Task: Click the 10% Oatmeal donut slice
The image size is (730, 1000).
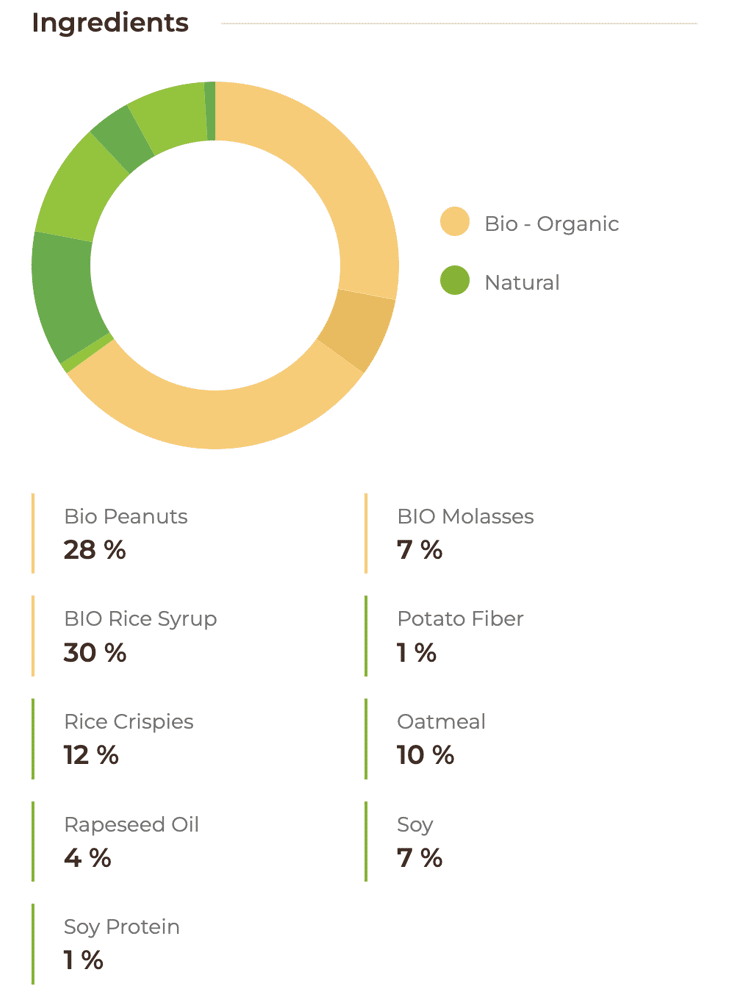Action: 80,188
